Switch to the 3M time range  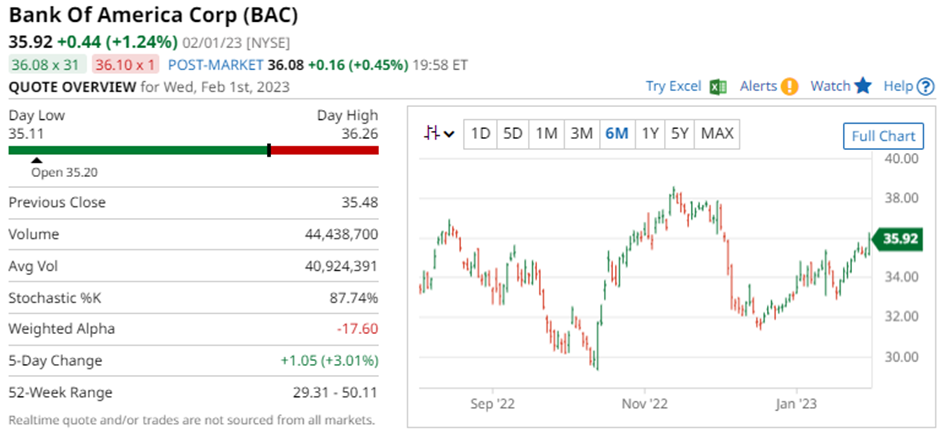(580, 133)
